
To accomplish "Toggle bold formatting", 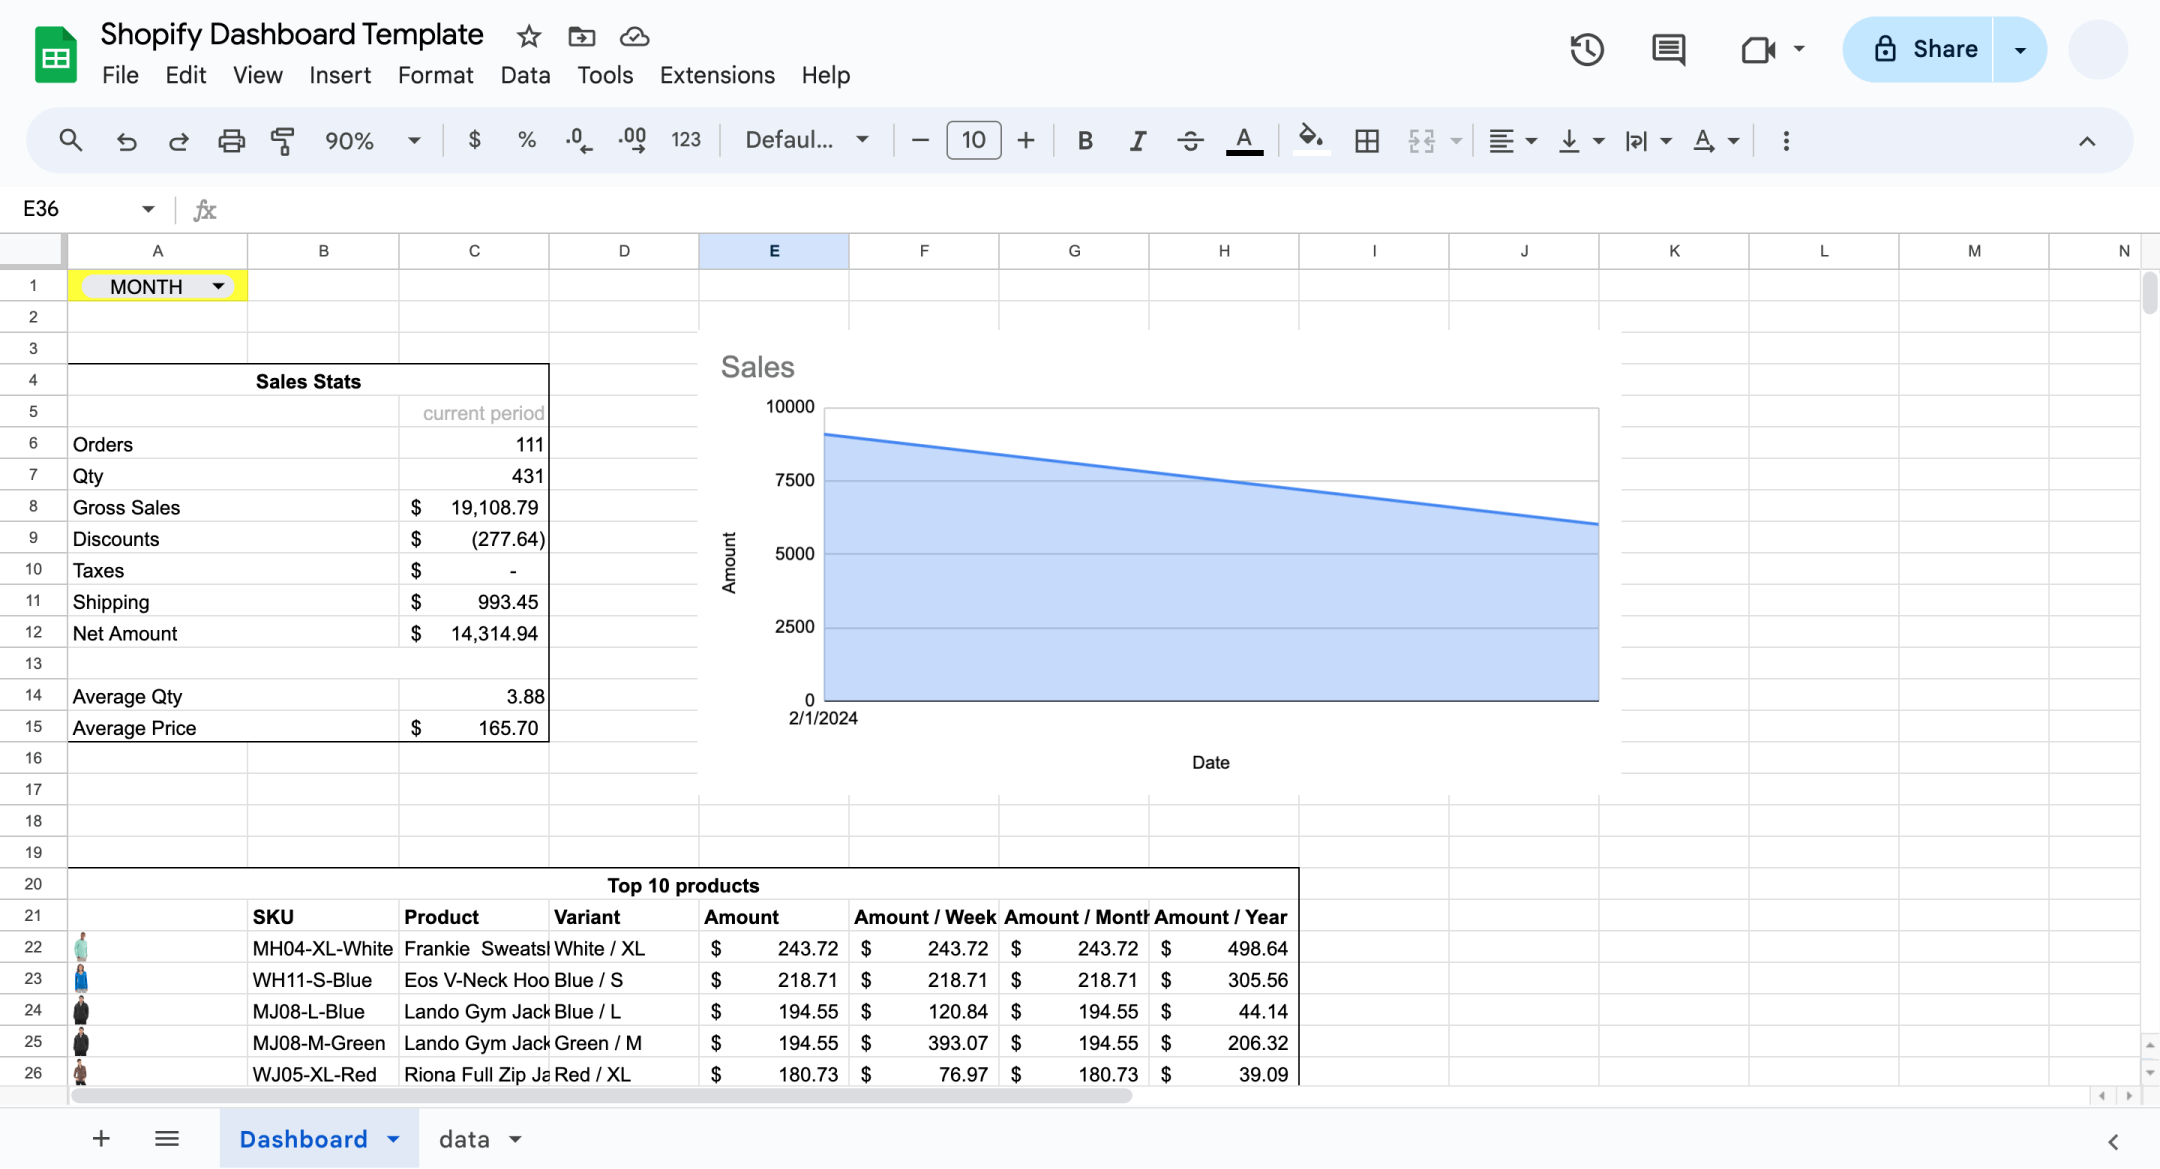I will [1085, 141].
